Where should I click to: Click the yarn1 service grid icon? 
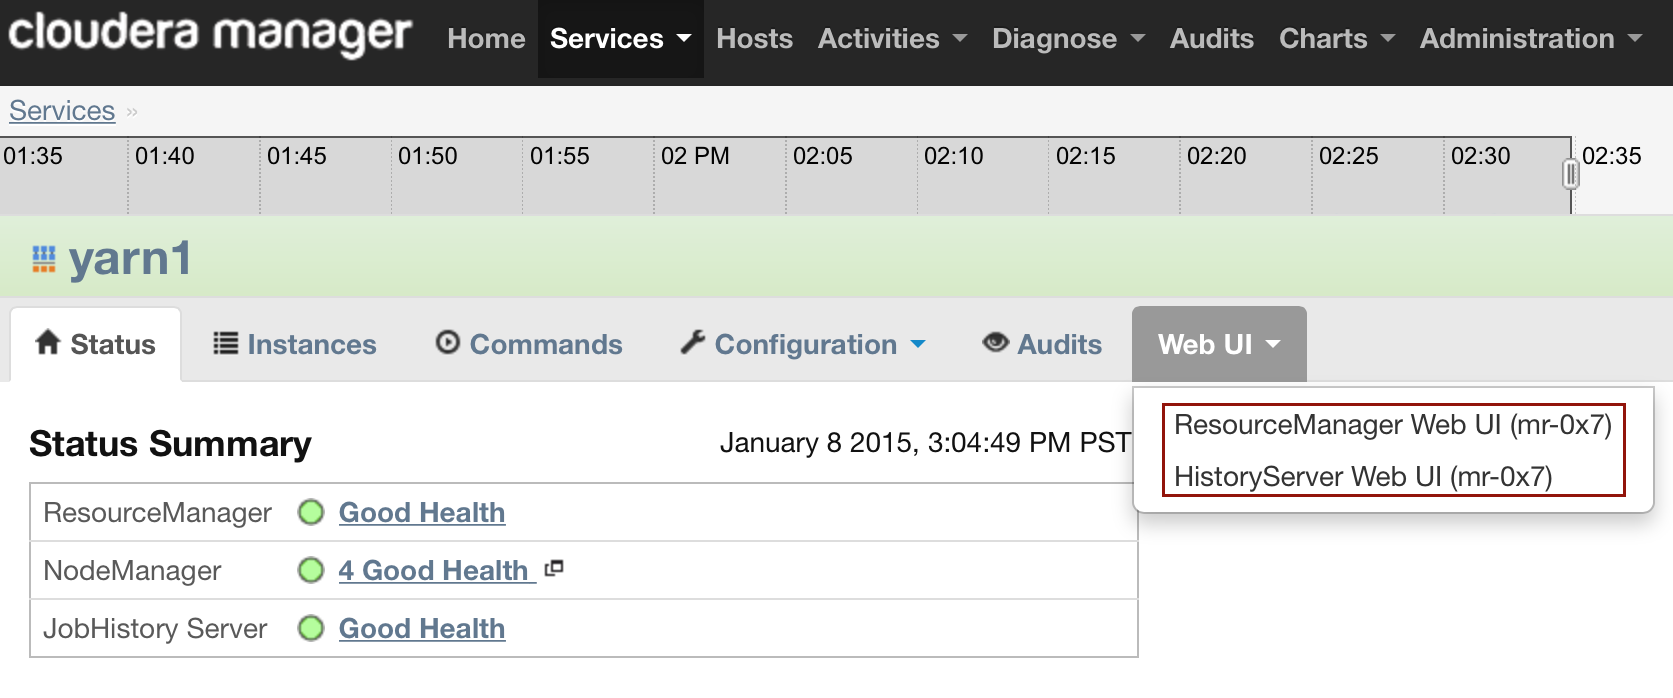[43, 259]
